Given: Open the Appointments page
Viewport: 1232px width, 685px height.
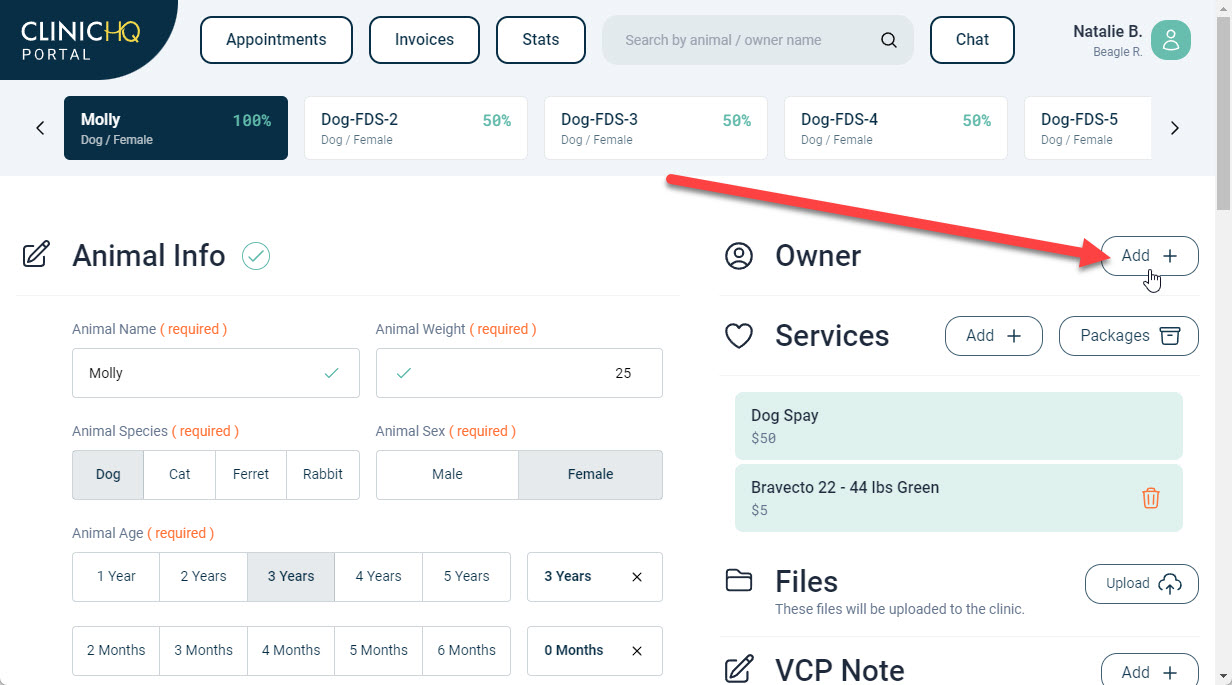Looking at the screenshot, I should 276,40.
